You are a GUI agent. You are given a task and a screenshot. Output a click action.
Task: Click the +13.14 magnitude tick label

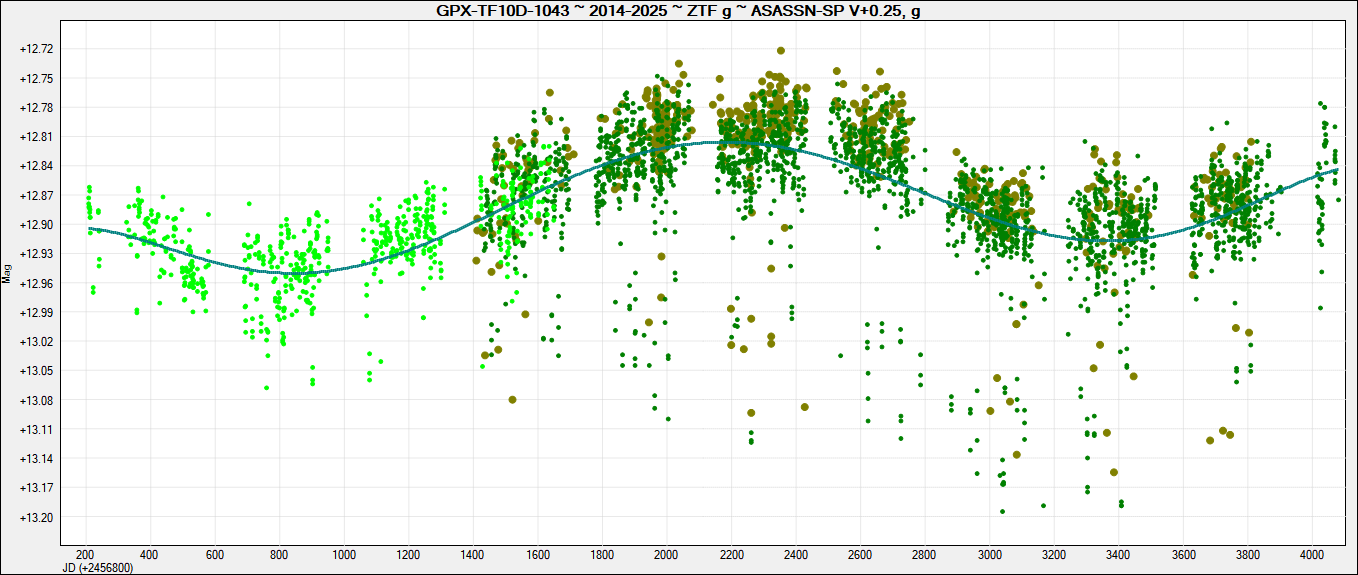(x=37, y=459)
